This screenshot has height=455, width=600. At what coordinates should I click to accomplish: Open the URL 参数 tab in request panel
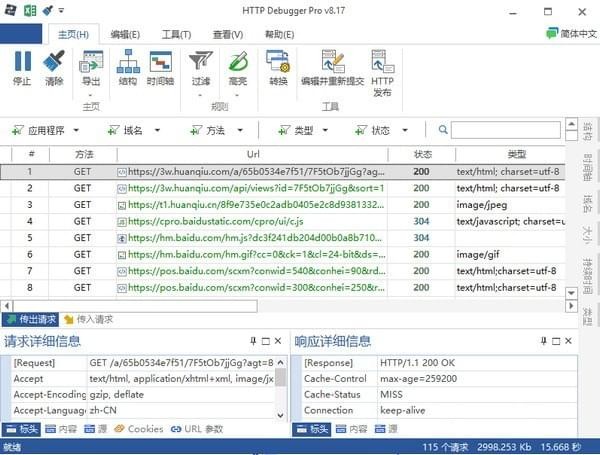(x=197, y=429)
